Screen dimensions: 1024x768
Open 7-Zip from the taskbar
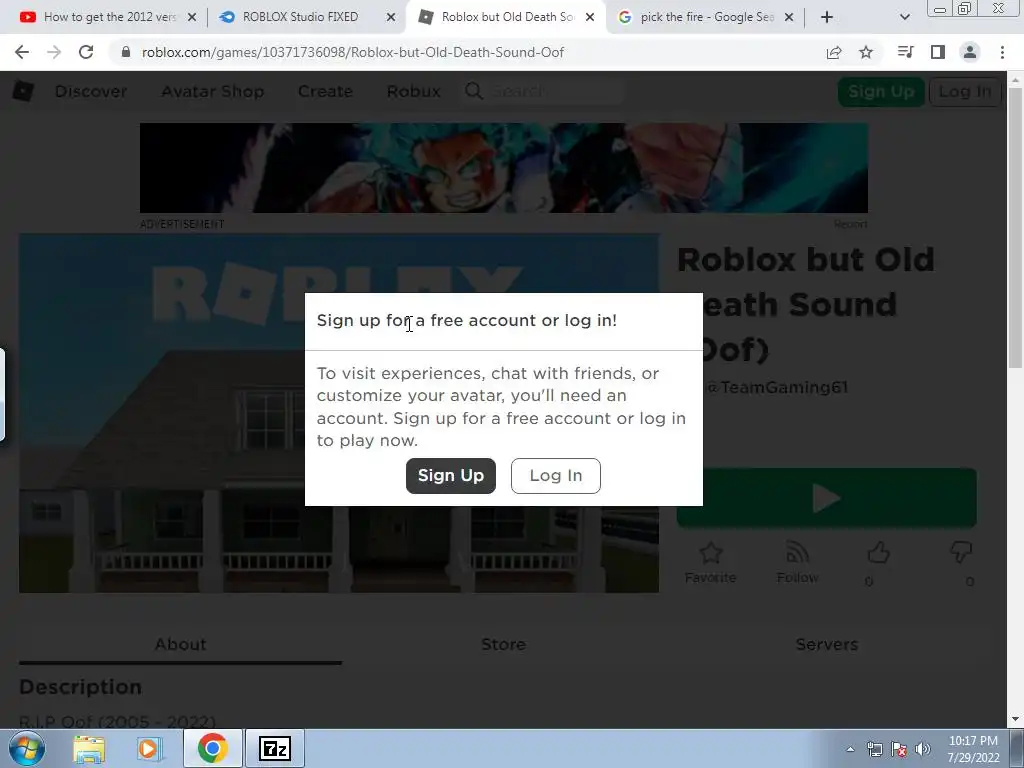click(x=274, y=748)
